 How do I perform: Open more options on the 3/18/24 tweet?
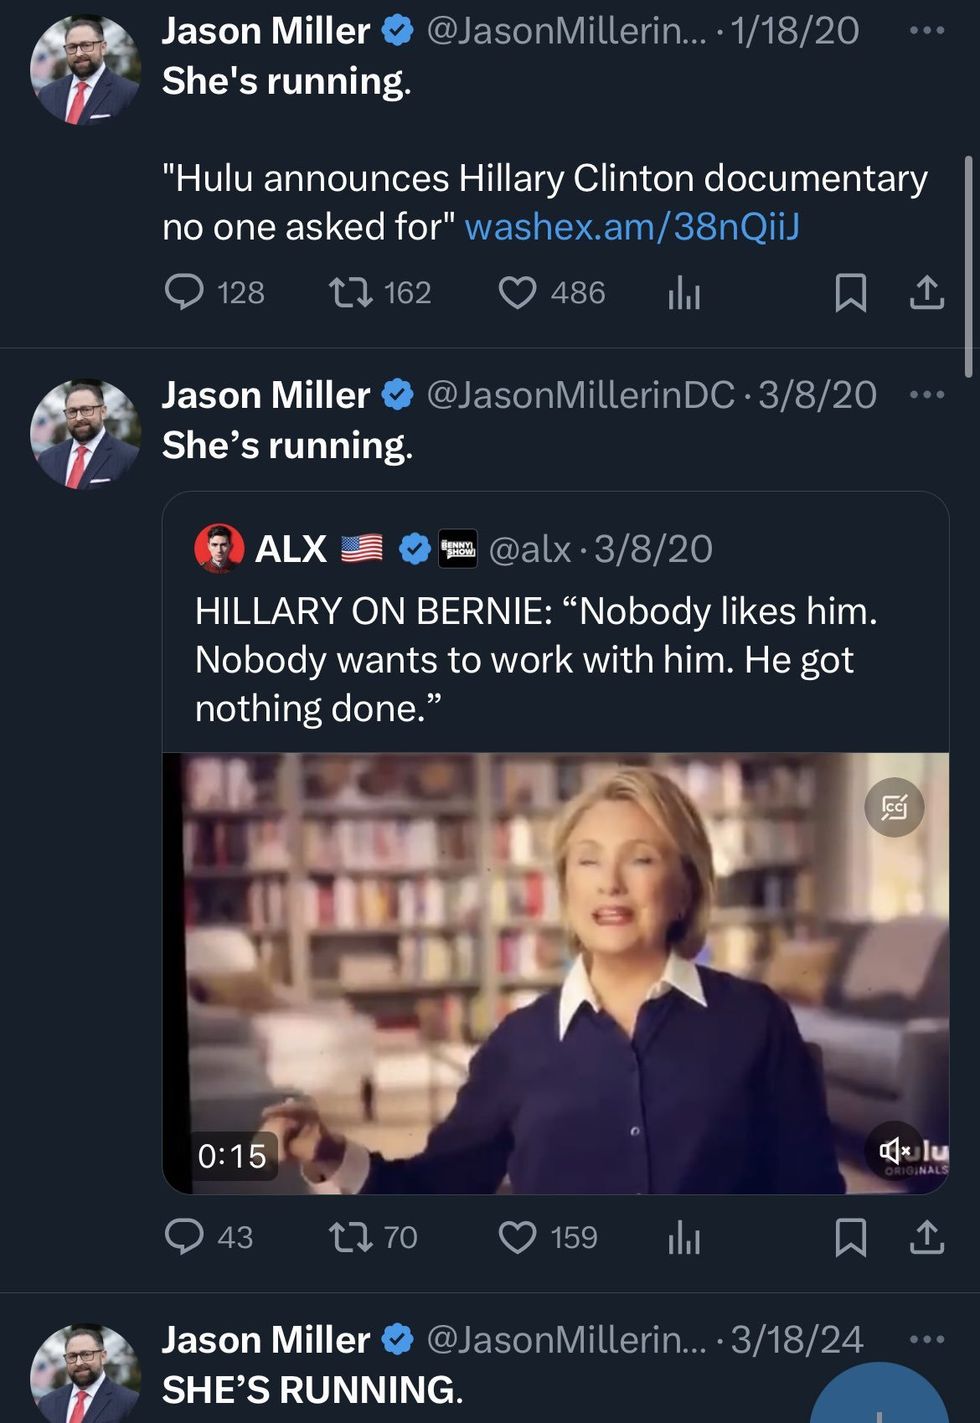tap(926, 1338)
